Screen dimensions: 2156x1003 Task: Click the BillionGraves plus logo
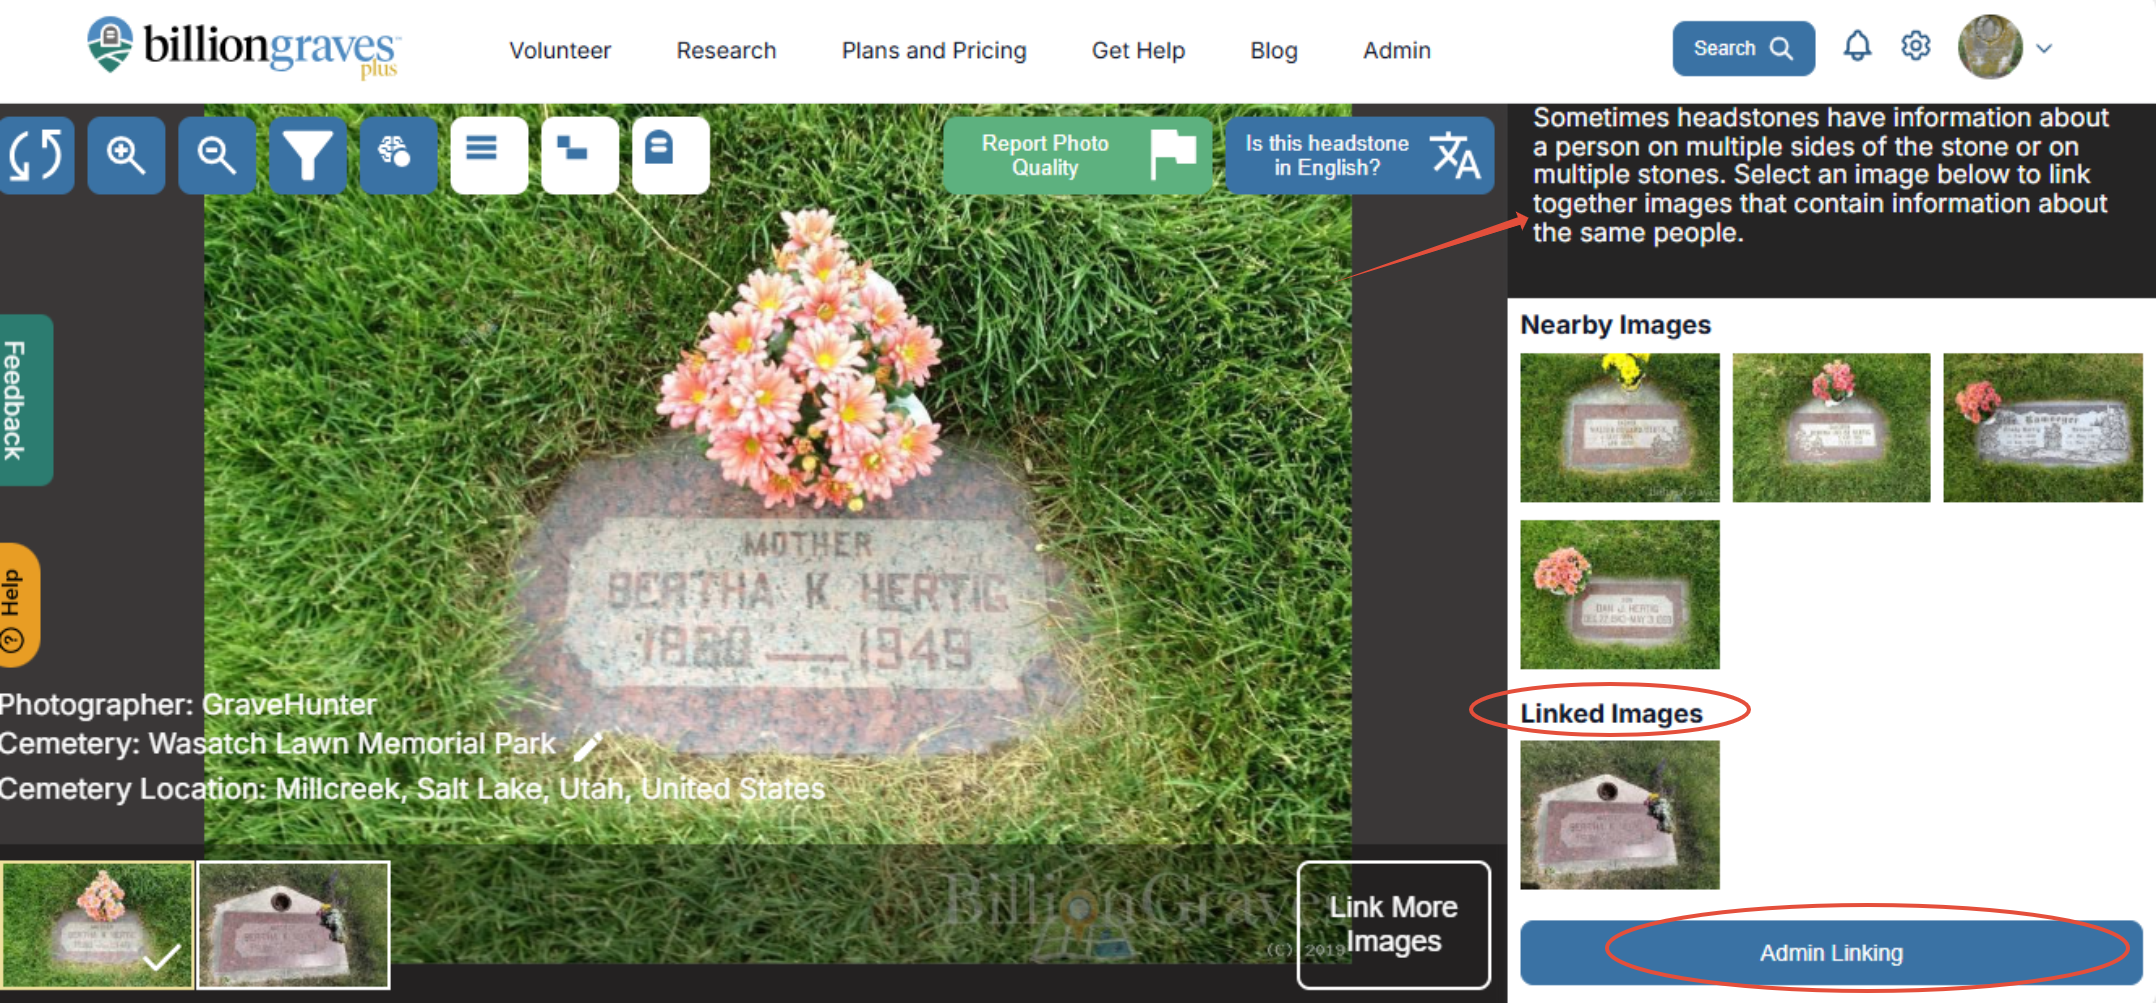click(243, 48)
